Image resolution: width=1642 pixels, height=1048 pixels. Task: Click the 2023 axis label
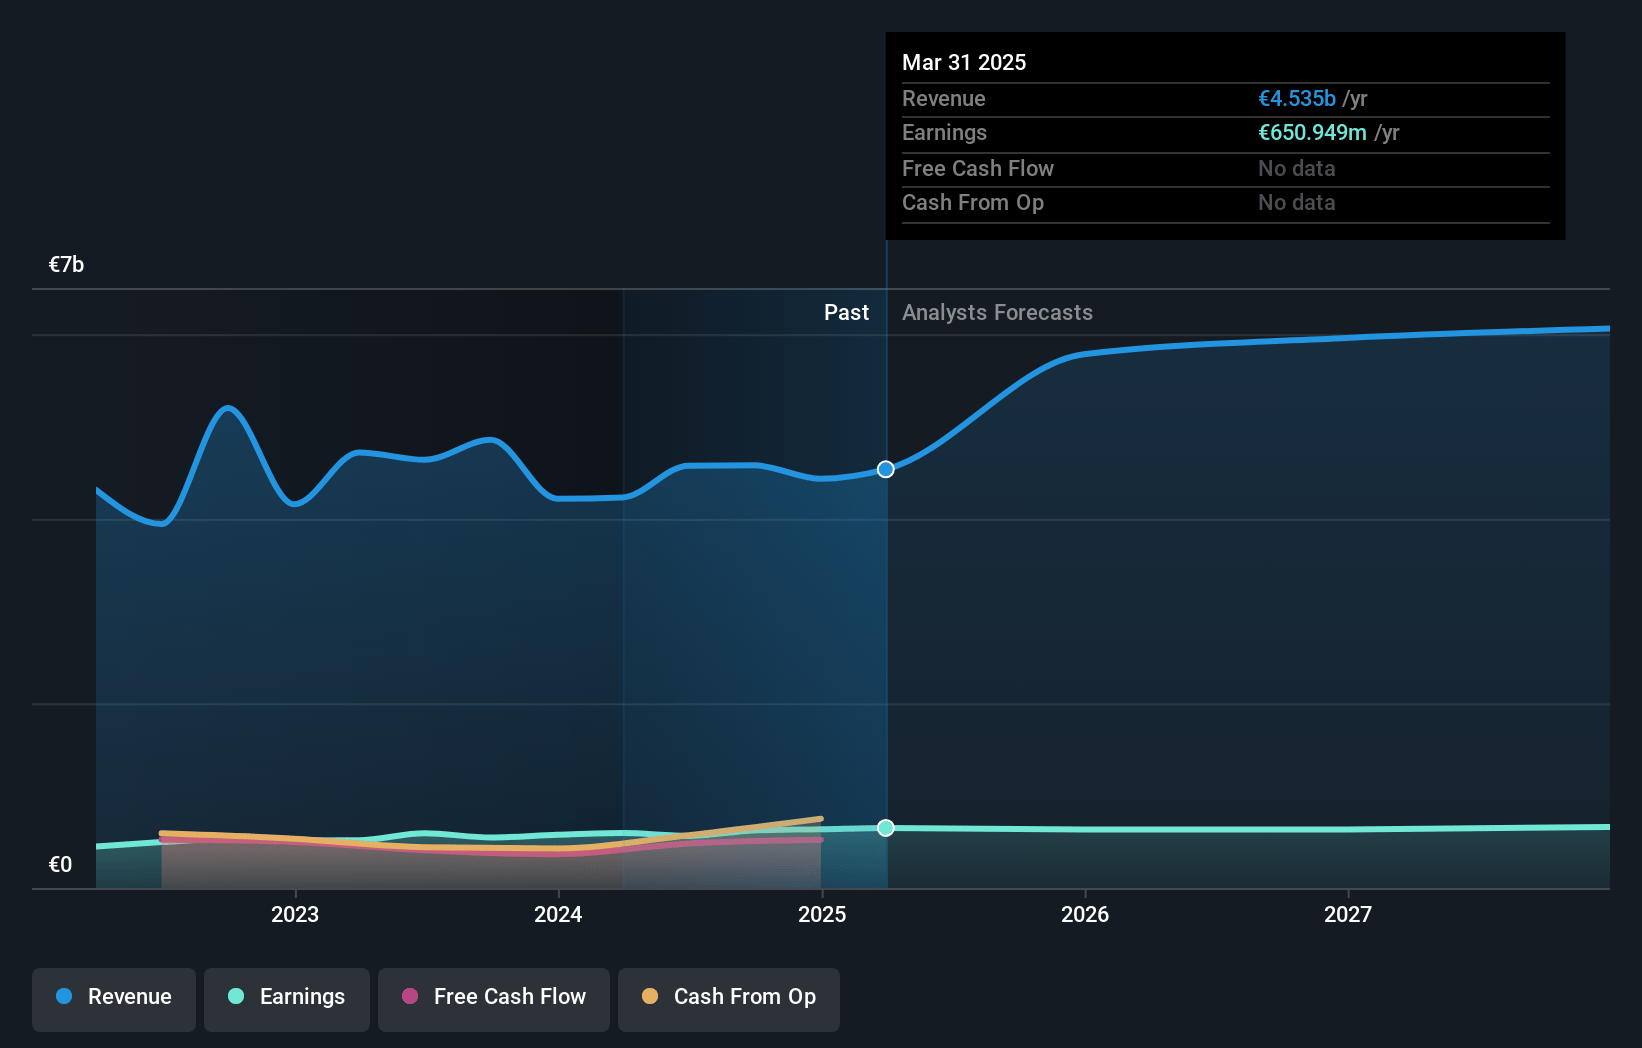(295, 914)
